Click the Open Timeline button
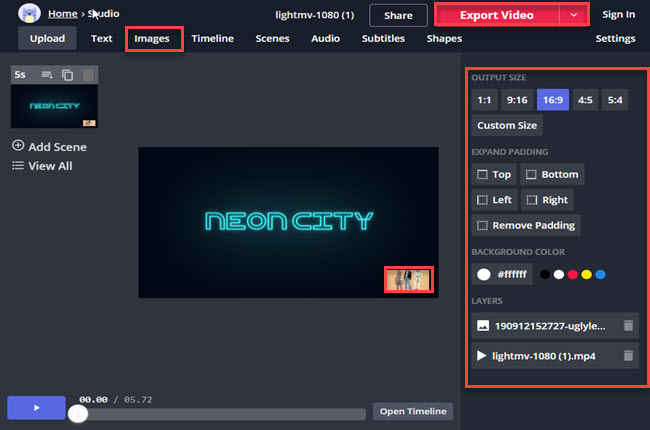The image size is (650, 430). tap(413, 411)
